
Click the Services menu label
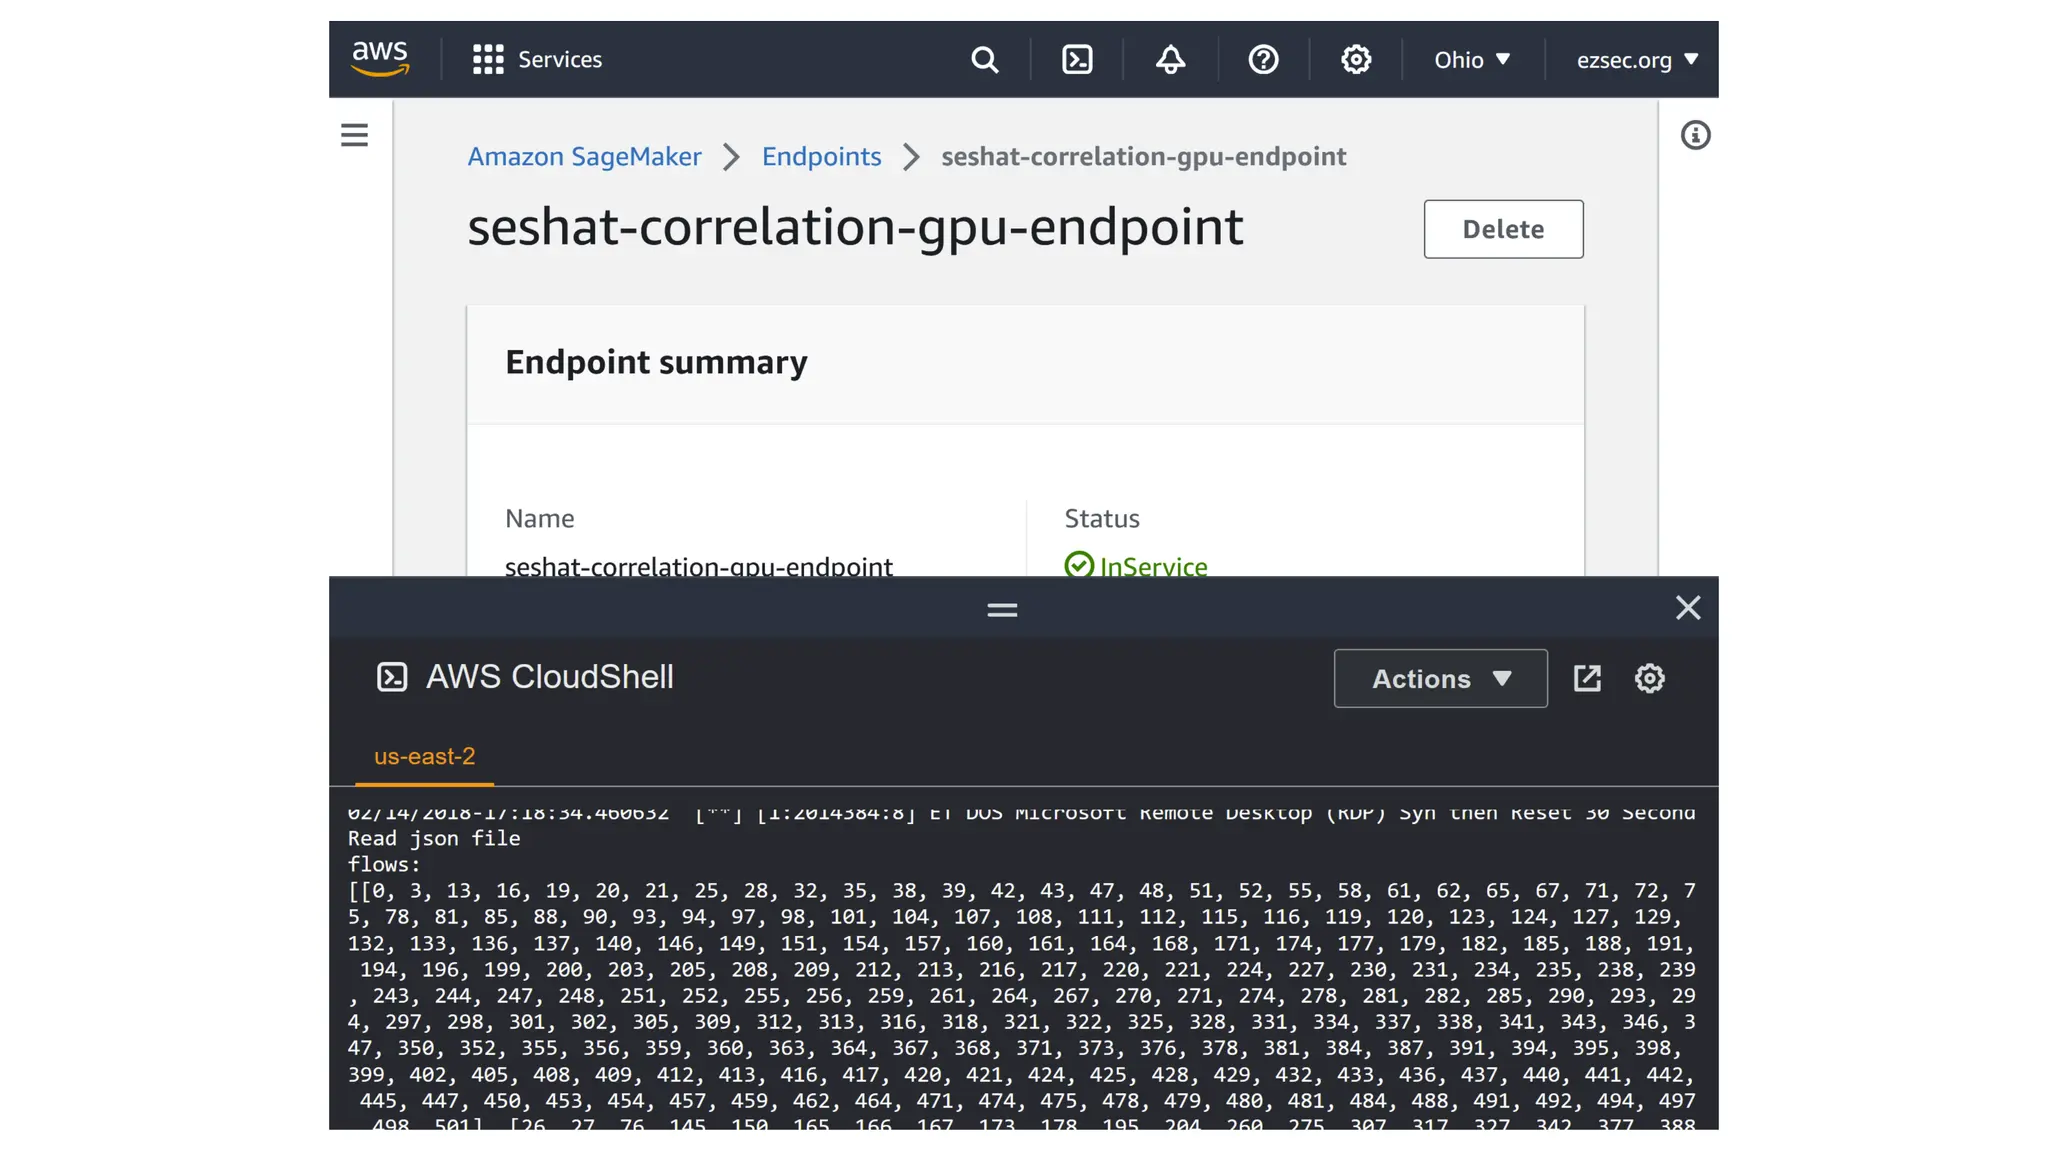click(560, 60)
